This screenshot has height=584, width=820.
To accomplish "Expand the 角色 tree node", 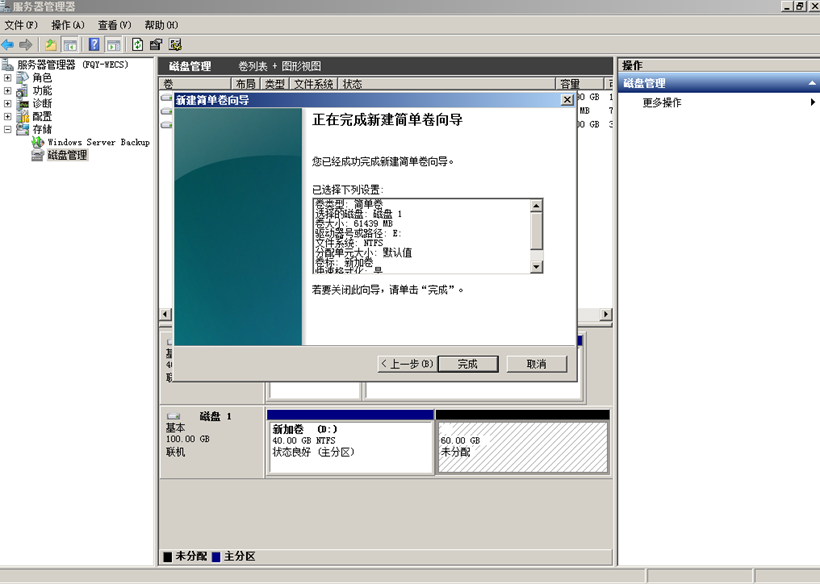I will [8, 78].
